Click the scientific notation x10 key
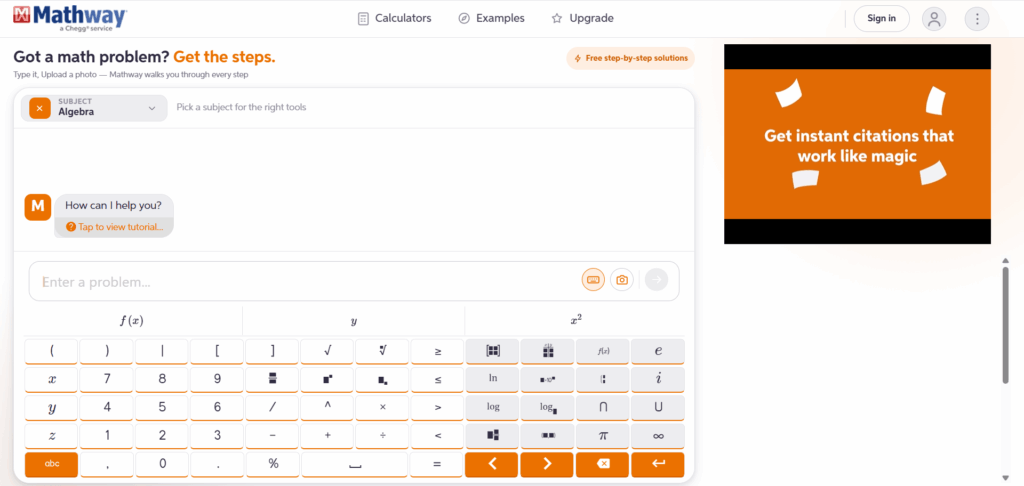 [x=548, y=380]
